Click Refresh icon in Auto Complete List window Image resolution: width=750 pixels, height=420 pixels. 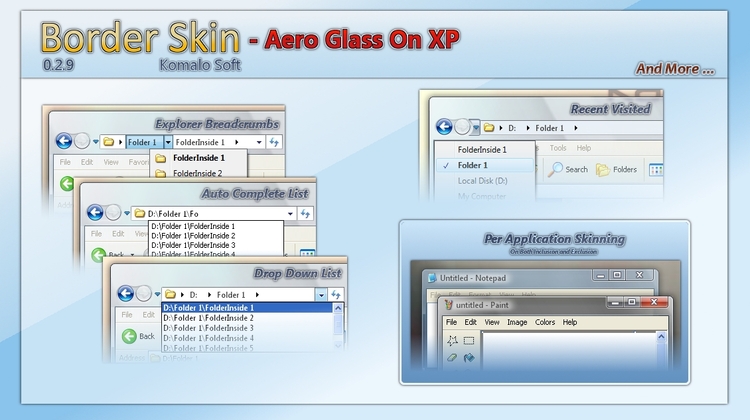click(x=306, y=214)
